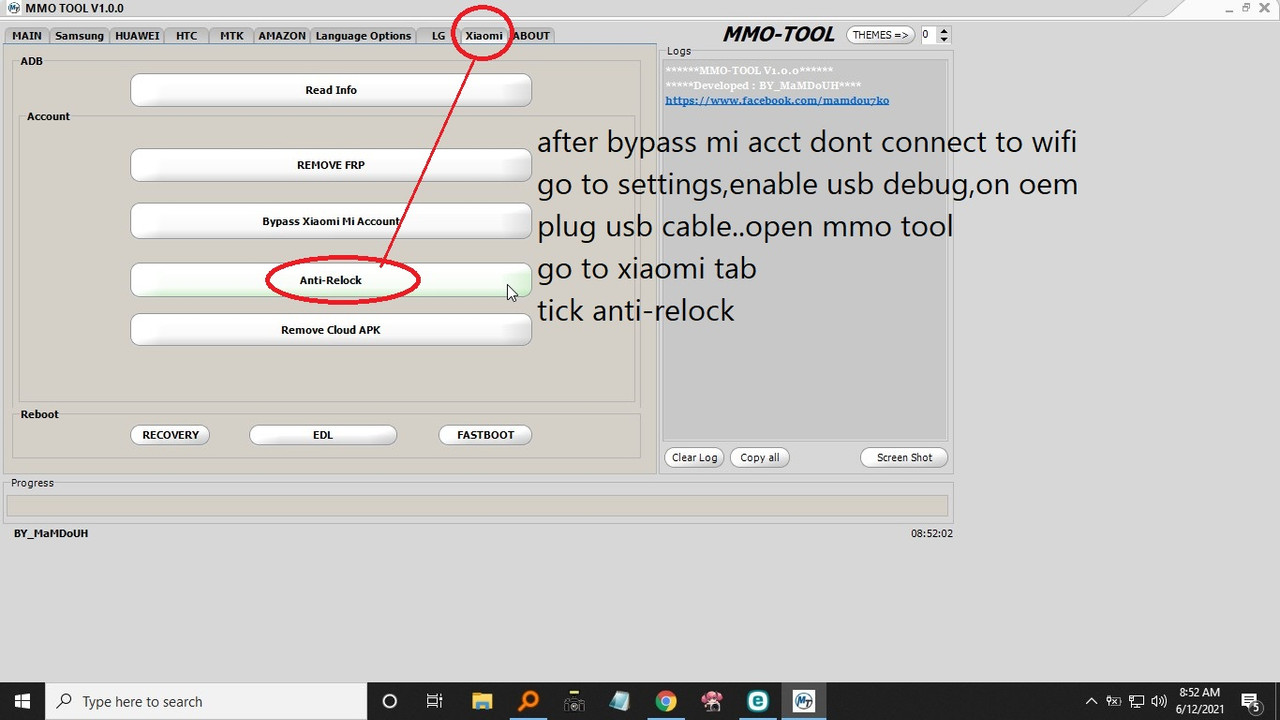Reboot device to RECOVERY
The width and height of the screenshot is (1280, 720).
coord(170,435)
